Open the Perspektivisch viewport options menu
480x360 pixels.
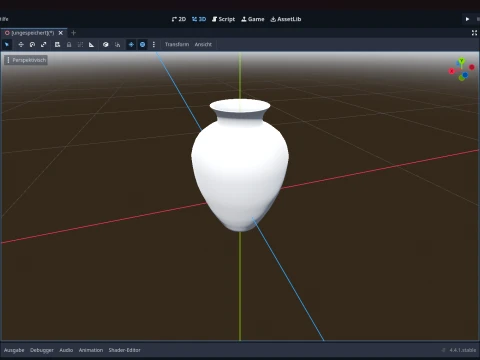coord(26,60)
